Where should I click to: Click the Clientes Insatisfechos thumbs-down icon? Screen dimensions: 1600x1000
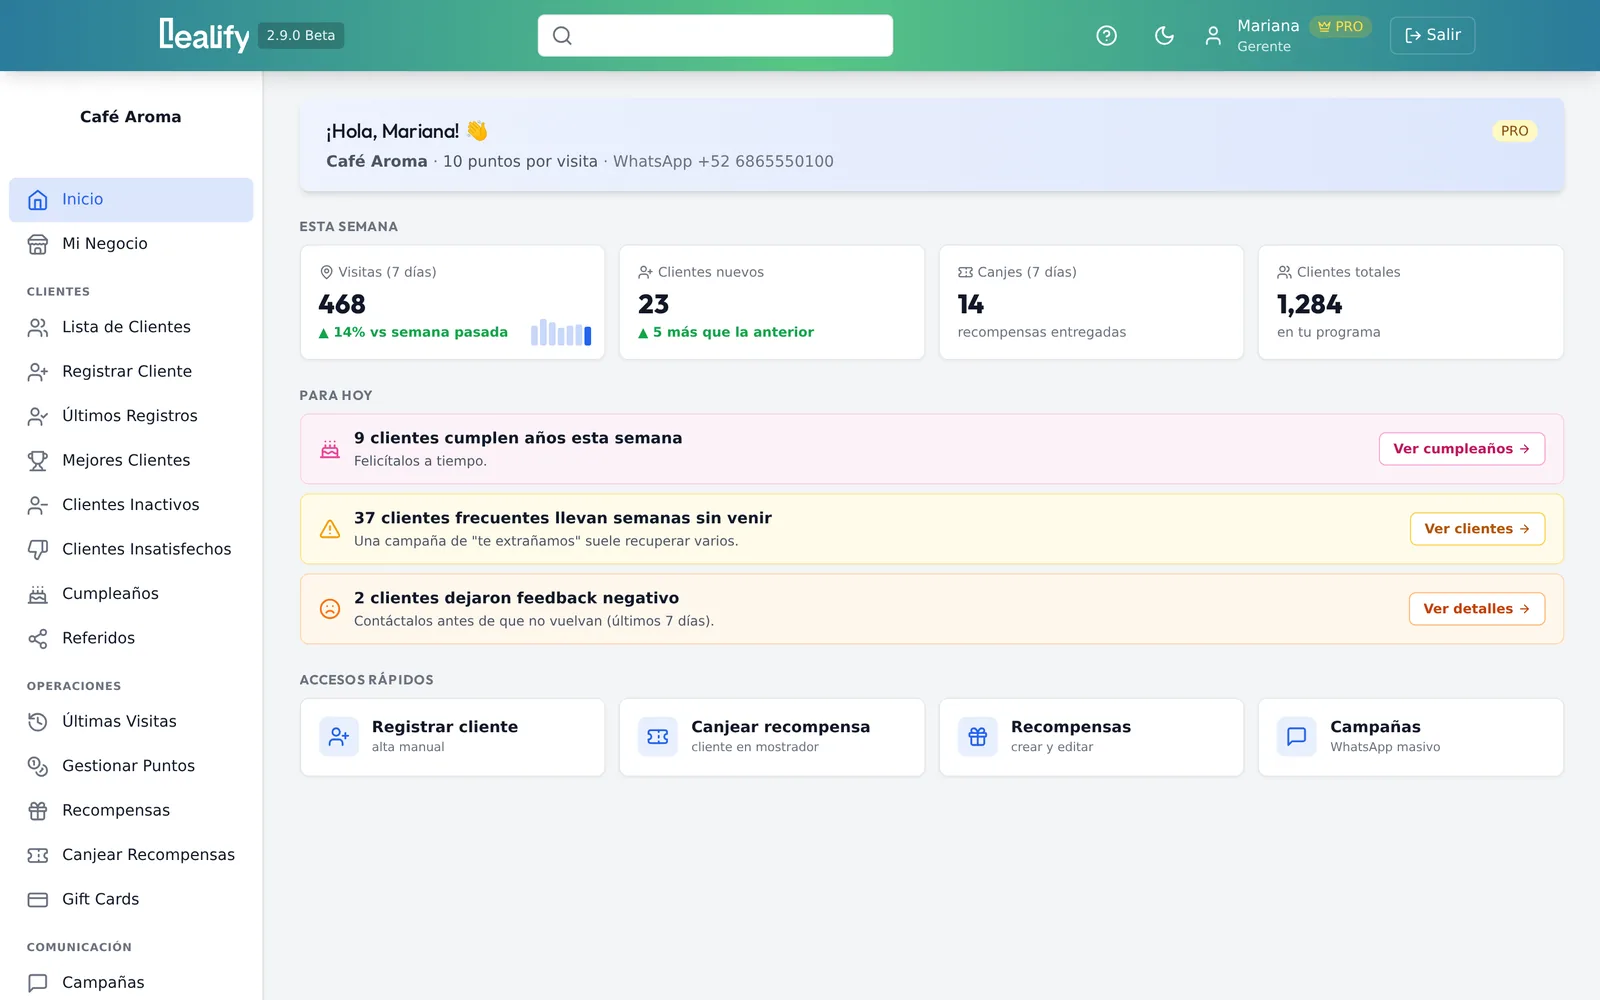pyautogui.click(x=38, y=549)
